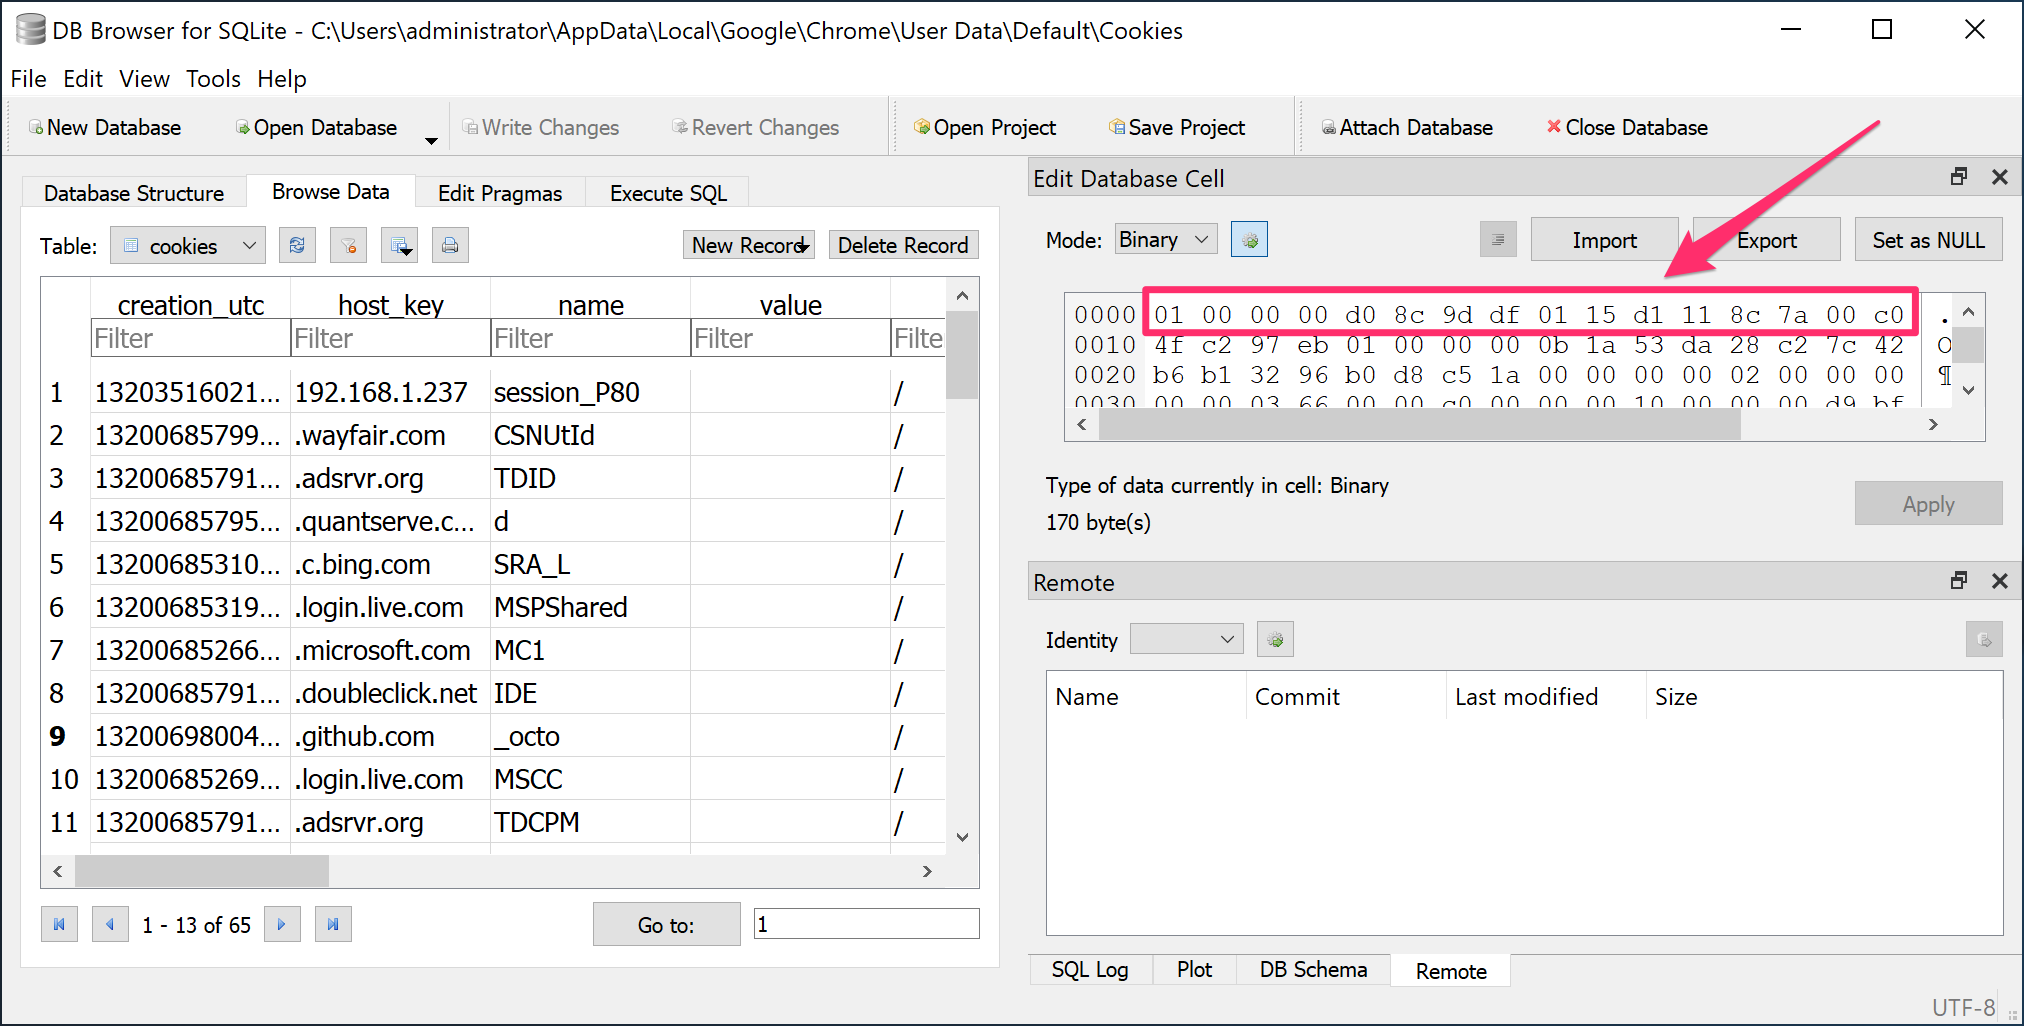2024x1026 pixels.
Task: Switch to the DB Schema tab
Action: tap(1312, 970)
